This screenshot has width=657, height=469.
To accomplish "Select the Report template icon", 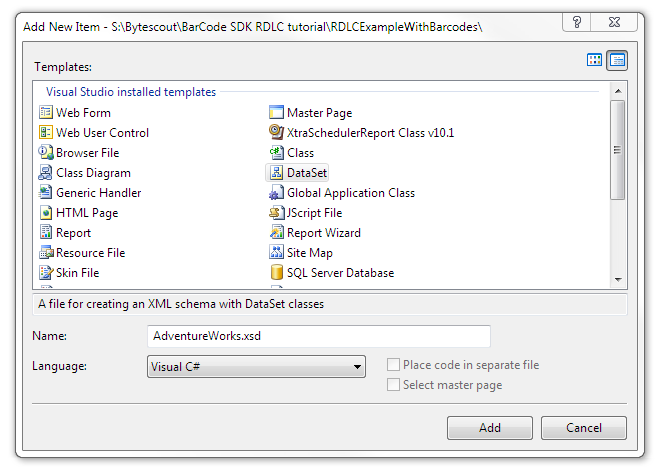I will (x=46, y=233).
